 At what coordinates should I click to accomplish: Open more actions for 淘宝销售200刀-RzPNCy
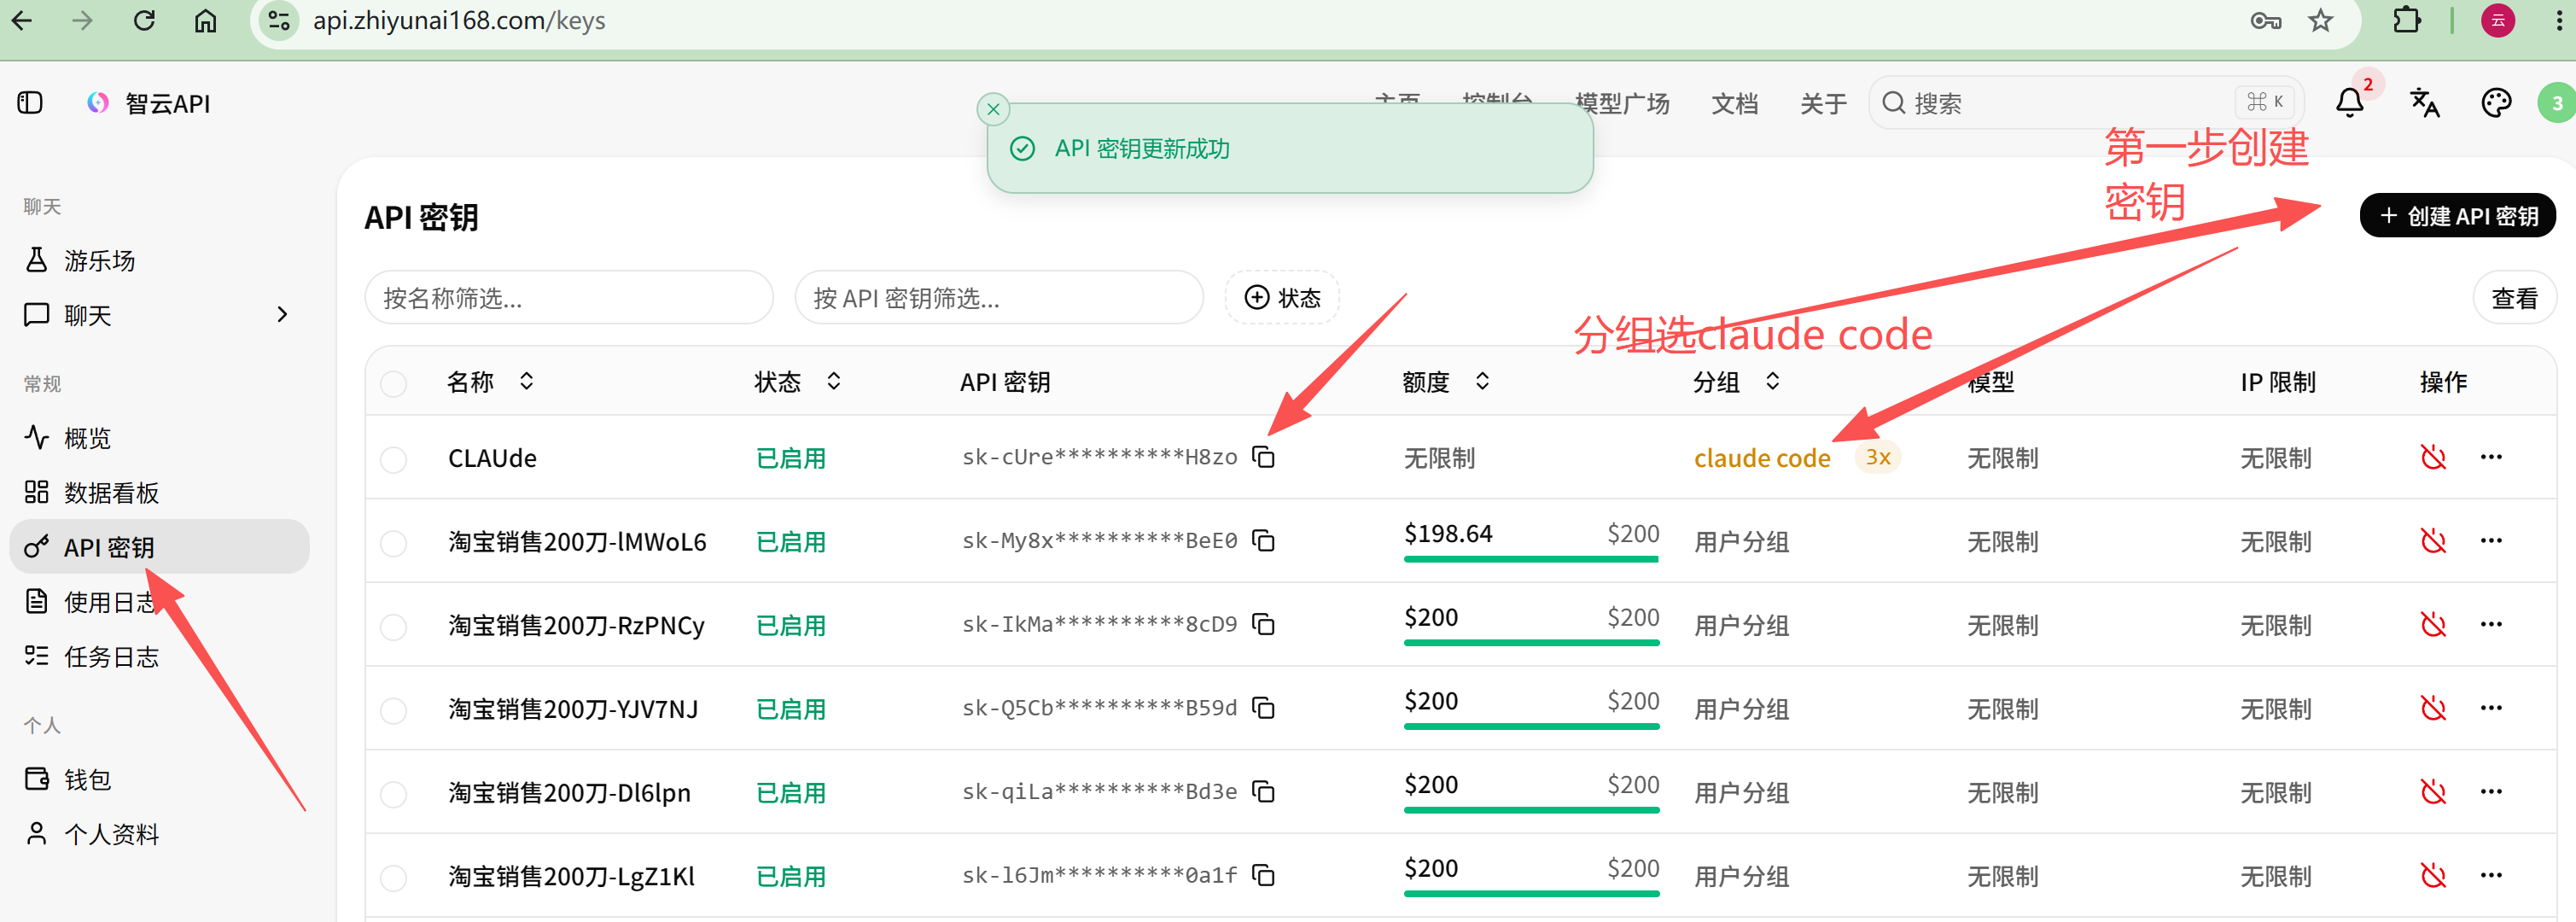(2491, 625)
